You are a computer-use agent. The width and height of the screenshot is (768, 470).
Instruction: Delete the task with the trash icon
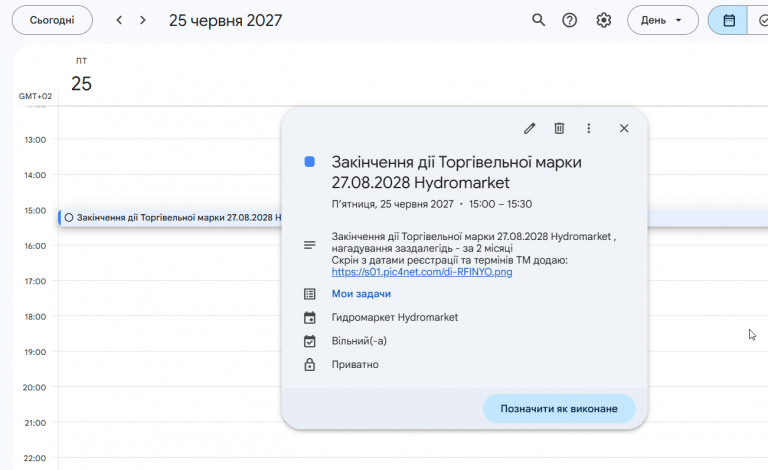pos(559,128)
